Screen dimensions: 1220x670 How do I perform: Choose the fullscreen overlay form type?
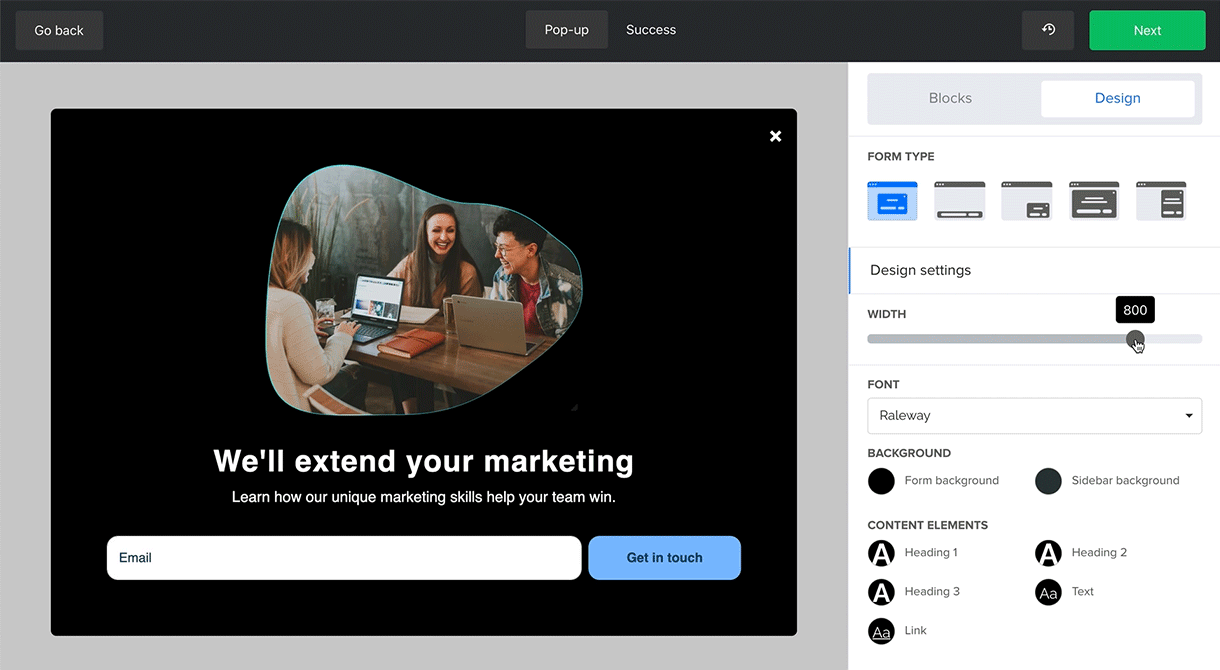coord(1093,200)
